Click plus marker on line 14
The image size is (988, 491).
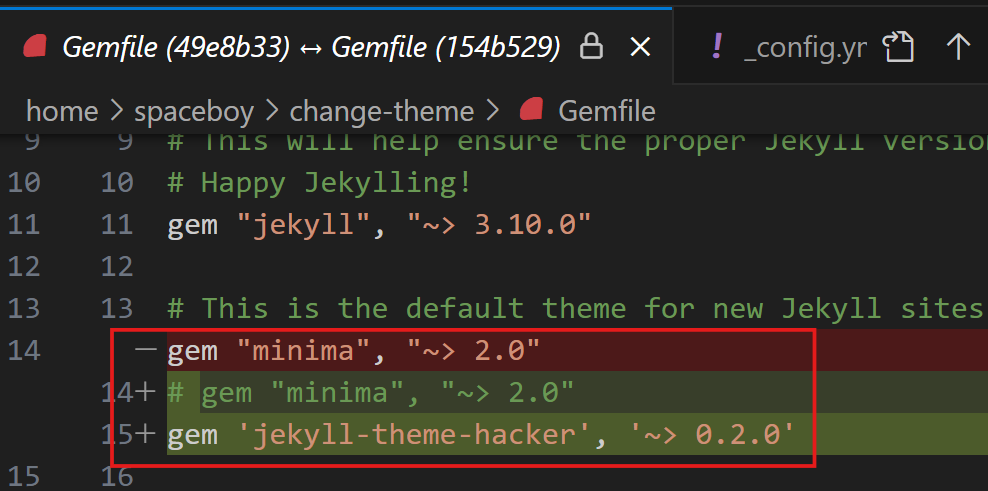(x=145, y=393)
